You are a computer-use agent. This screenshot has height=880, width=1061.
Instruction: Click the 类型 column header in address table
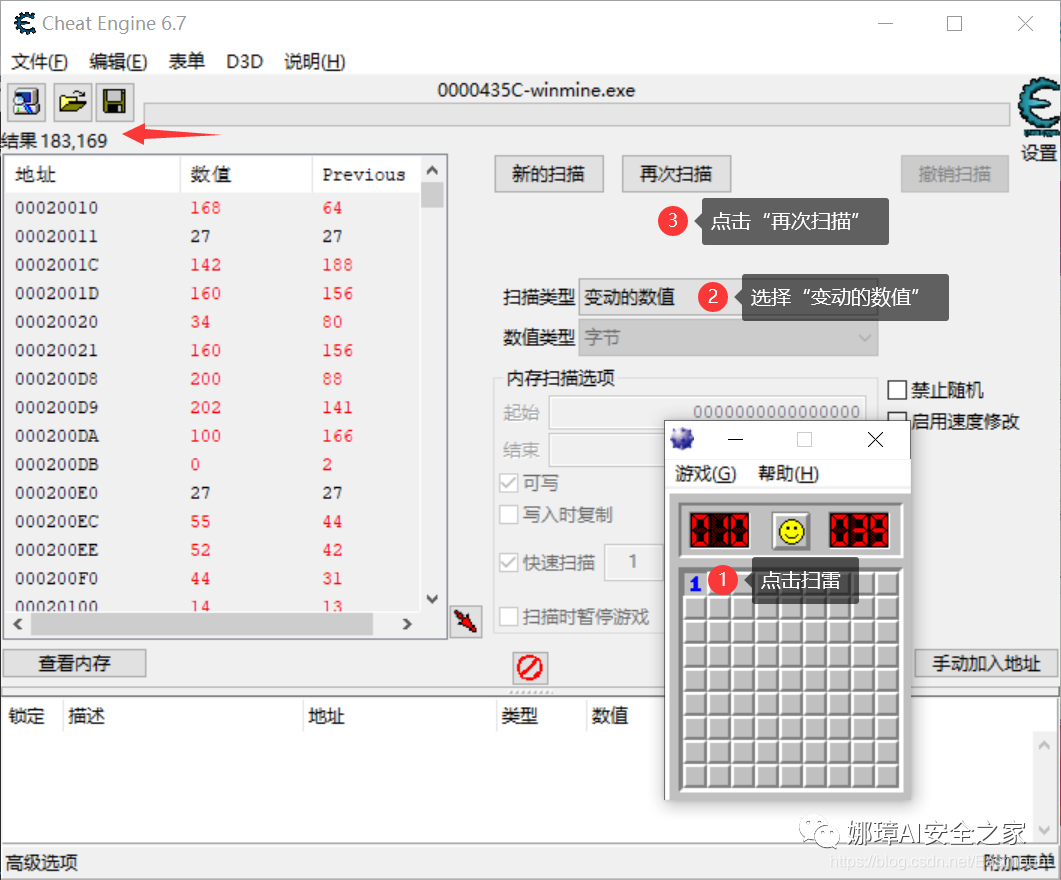520,716
